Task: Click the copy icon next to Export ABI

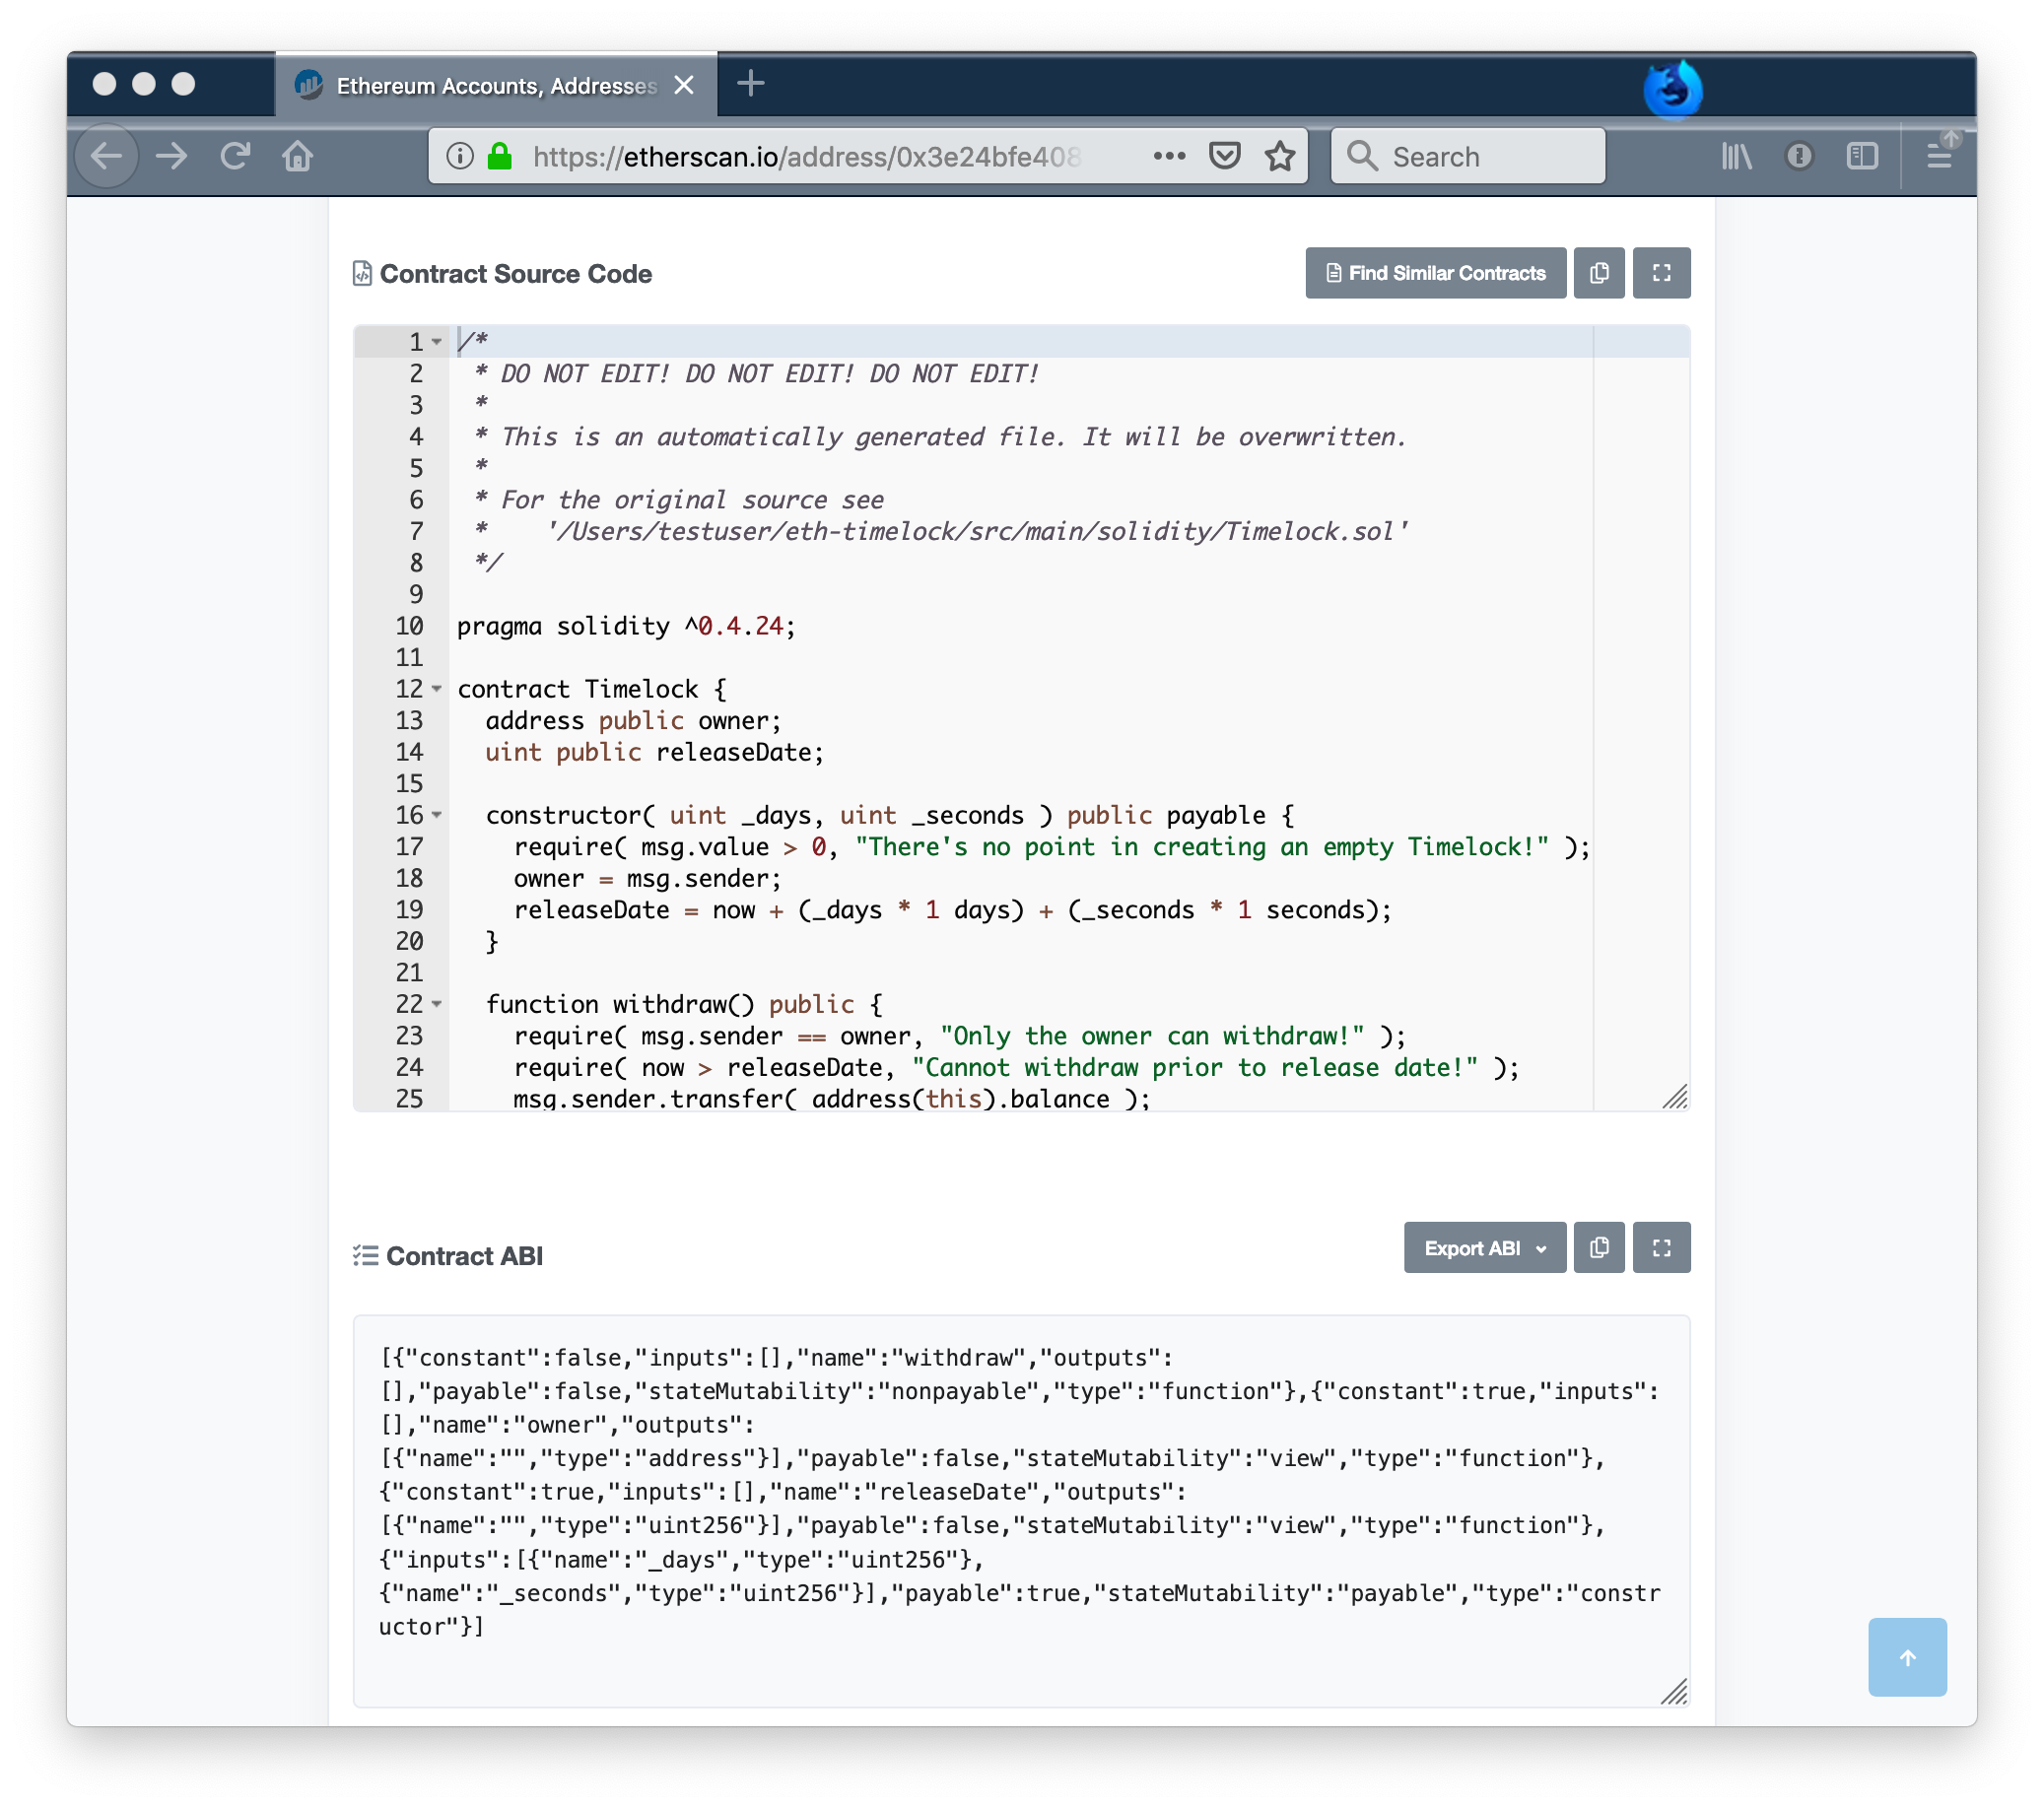Action: (x=1599, y=1246)
